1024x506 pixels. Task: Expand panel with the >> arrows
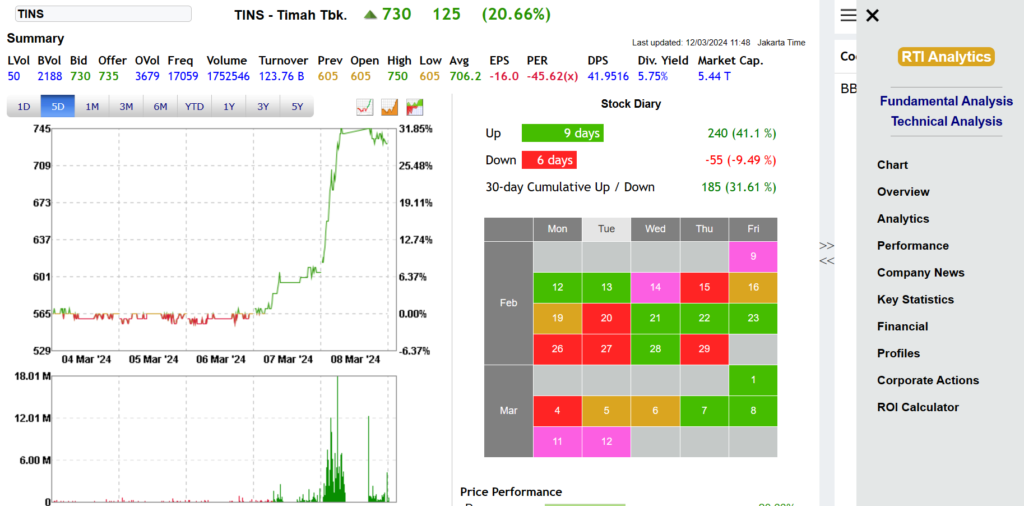tap(827, 245)
